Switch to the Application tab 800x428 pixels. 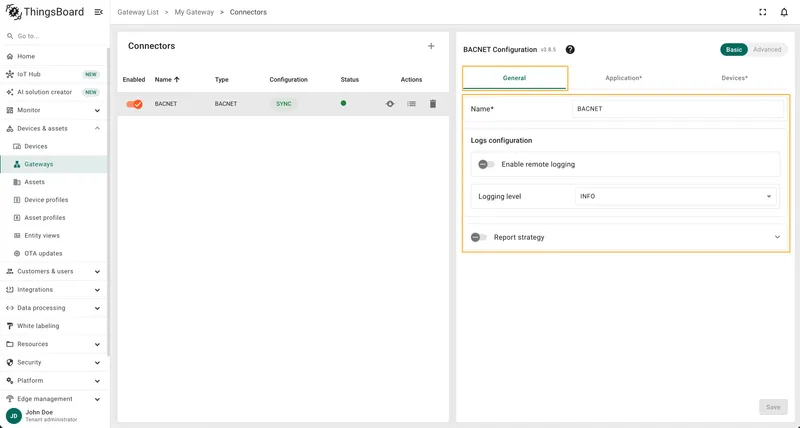pyautogui.click(x=623, y=78)
